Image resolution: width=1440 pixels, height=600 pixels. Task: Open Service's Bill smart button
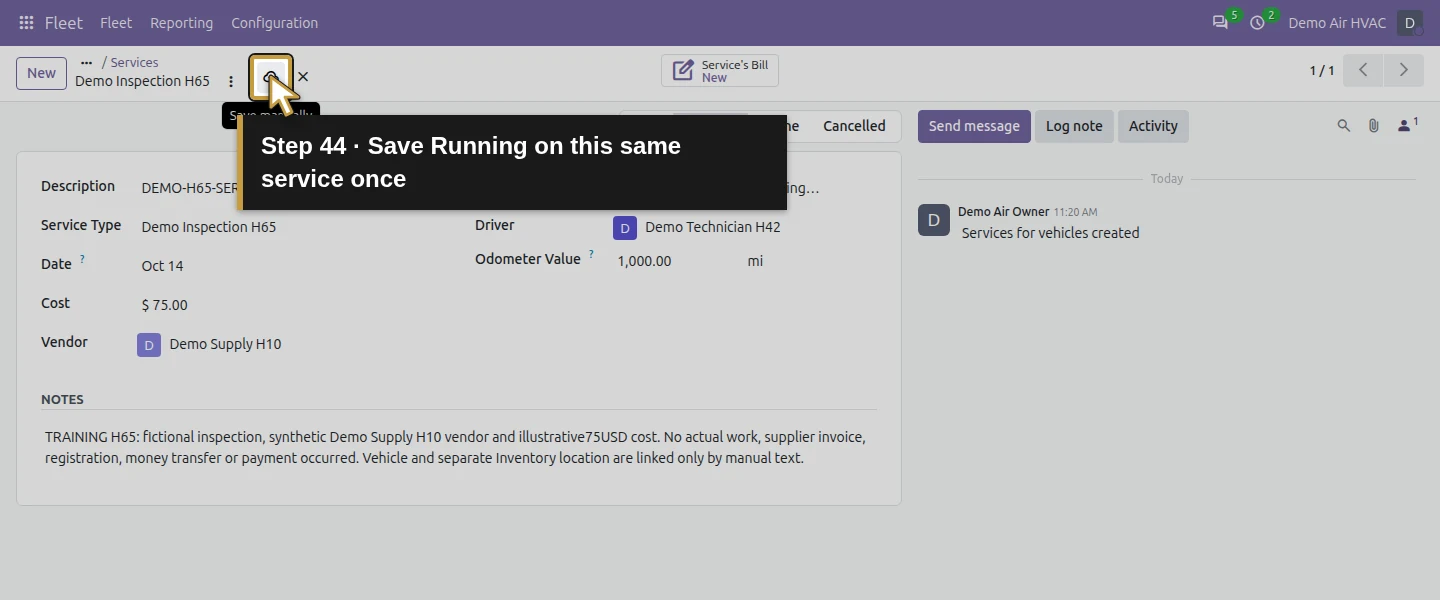720,71
